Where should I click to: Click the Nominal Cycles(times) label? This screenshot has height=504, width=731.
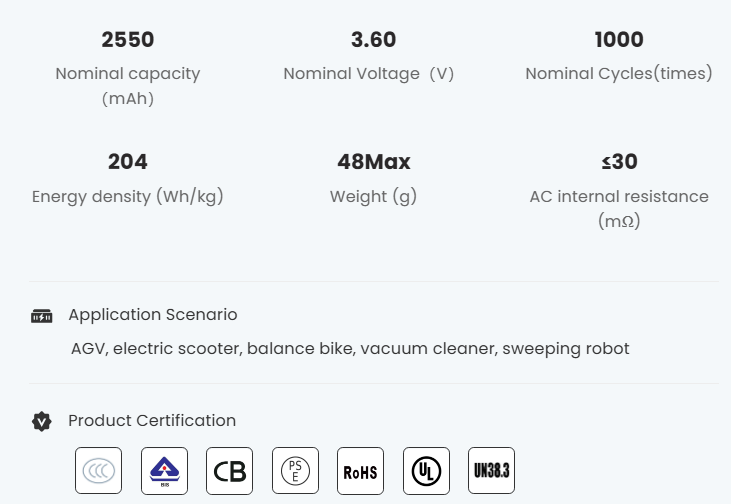[x=619, y=74]
